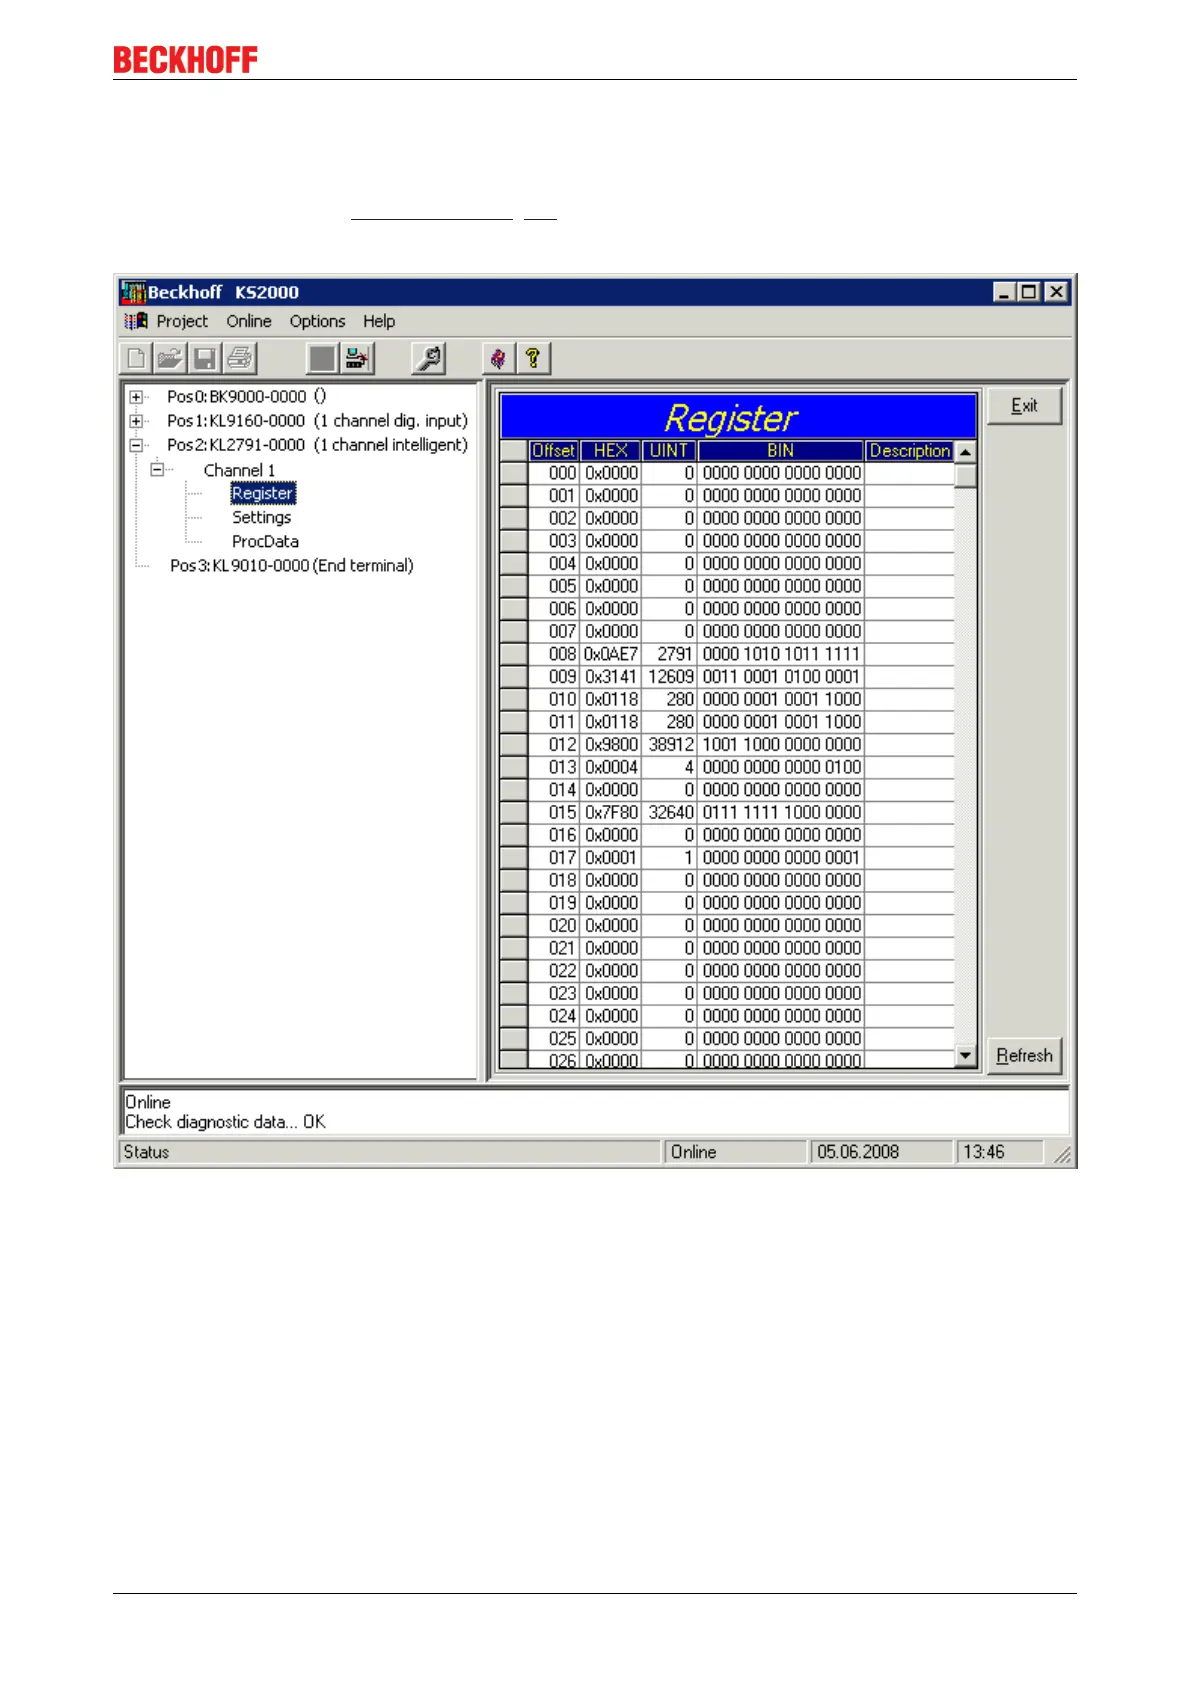
Task: Click the New document toolbar icon
Action: click(137, 358)
